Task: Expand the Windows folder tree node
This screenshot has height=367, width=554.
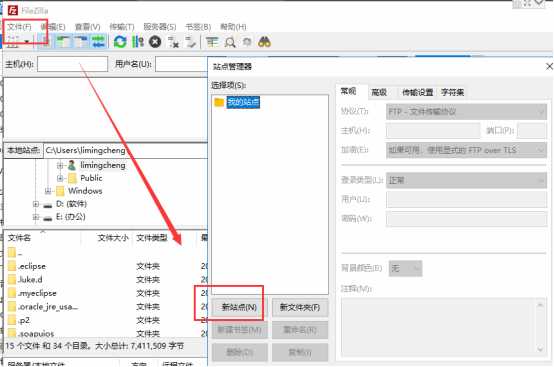Action: coord(48,191)
